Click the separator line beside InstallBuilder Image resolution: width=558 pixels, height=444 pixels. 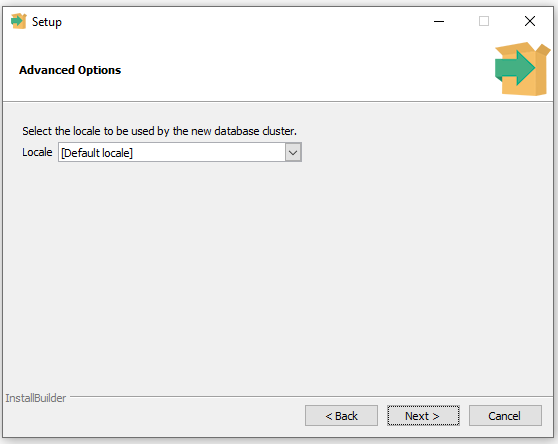pos(311,396)
